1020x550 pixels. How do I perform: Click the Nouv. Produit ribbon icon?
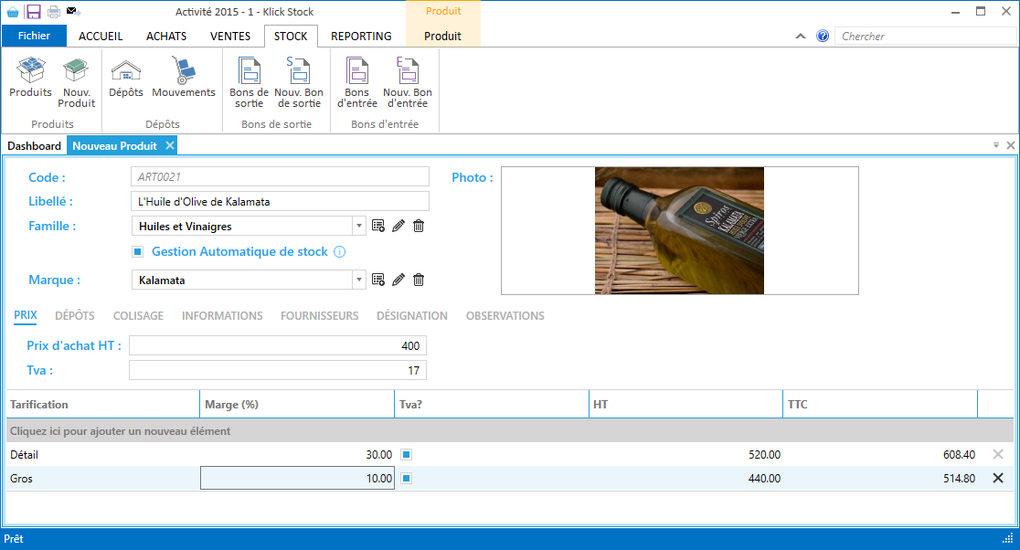pos(76,83)
